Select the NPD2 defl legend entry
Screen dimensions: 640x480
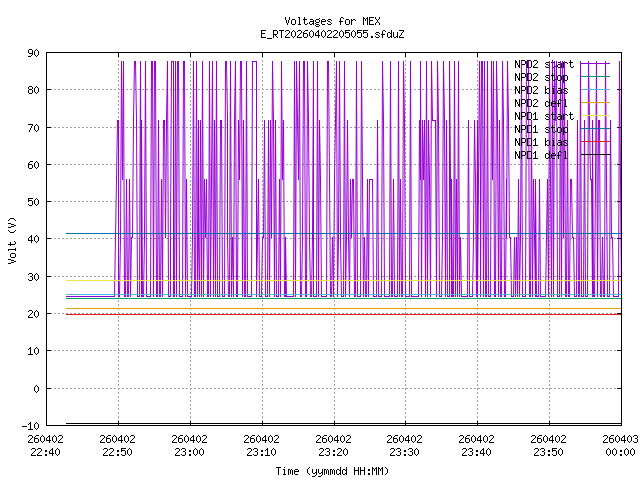pyautogui.click(x=541, y=103)
